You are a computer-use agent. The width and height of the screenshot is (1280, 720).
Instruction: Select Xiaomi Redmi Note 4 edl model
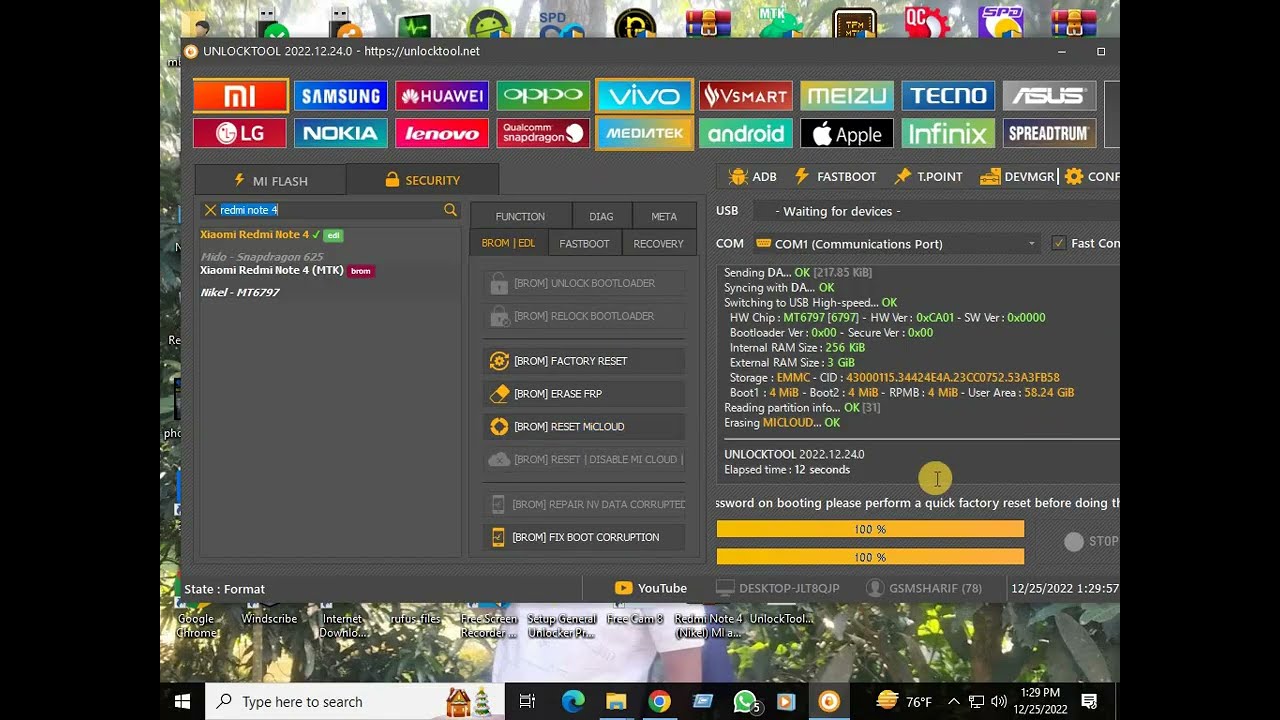(x=271, y=235)
